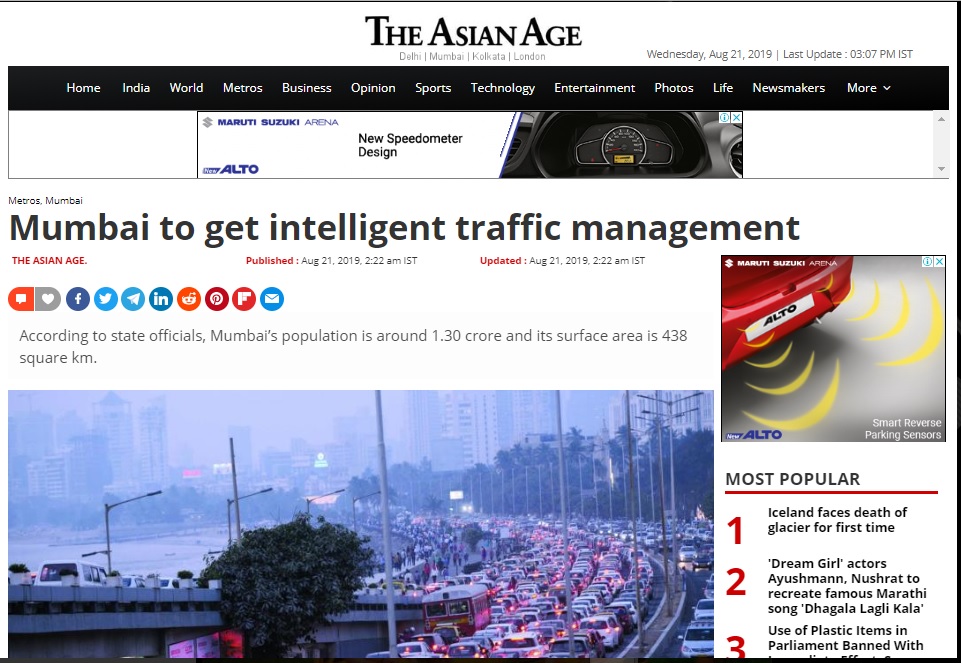This screenshot has height=663, width=961.
Task: Share article on Flipboard
Action: [x=244, y=299]
